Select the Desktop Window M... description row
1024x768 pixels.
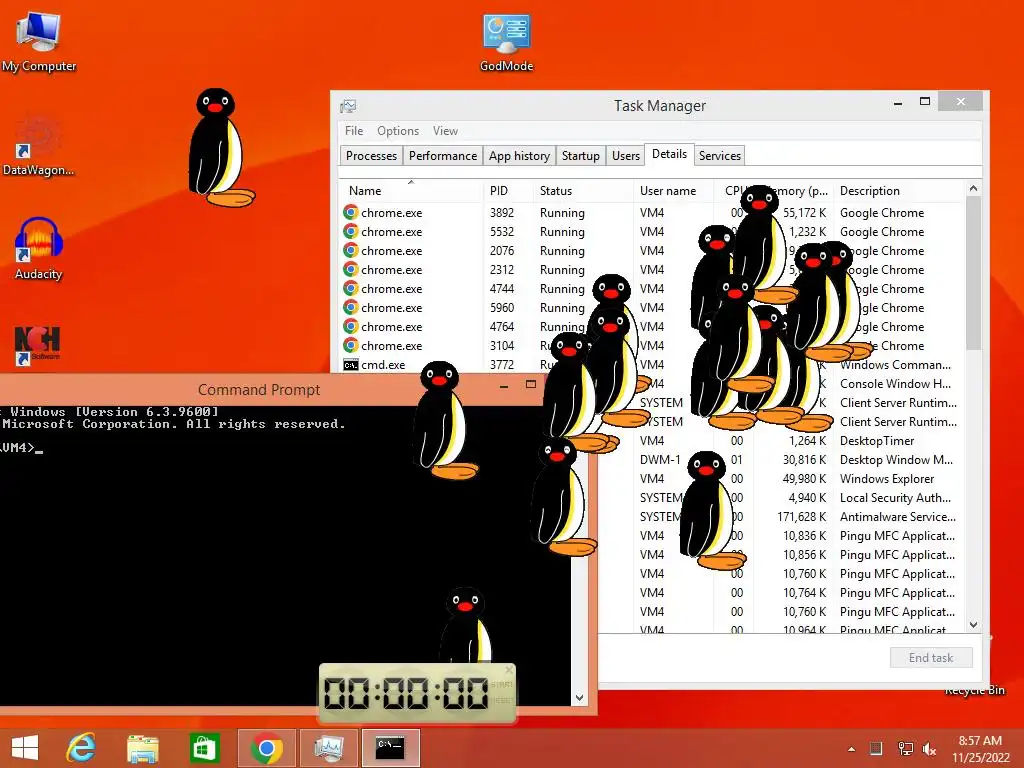coord(896,460)
